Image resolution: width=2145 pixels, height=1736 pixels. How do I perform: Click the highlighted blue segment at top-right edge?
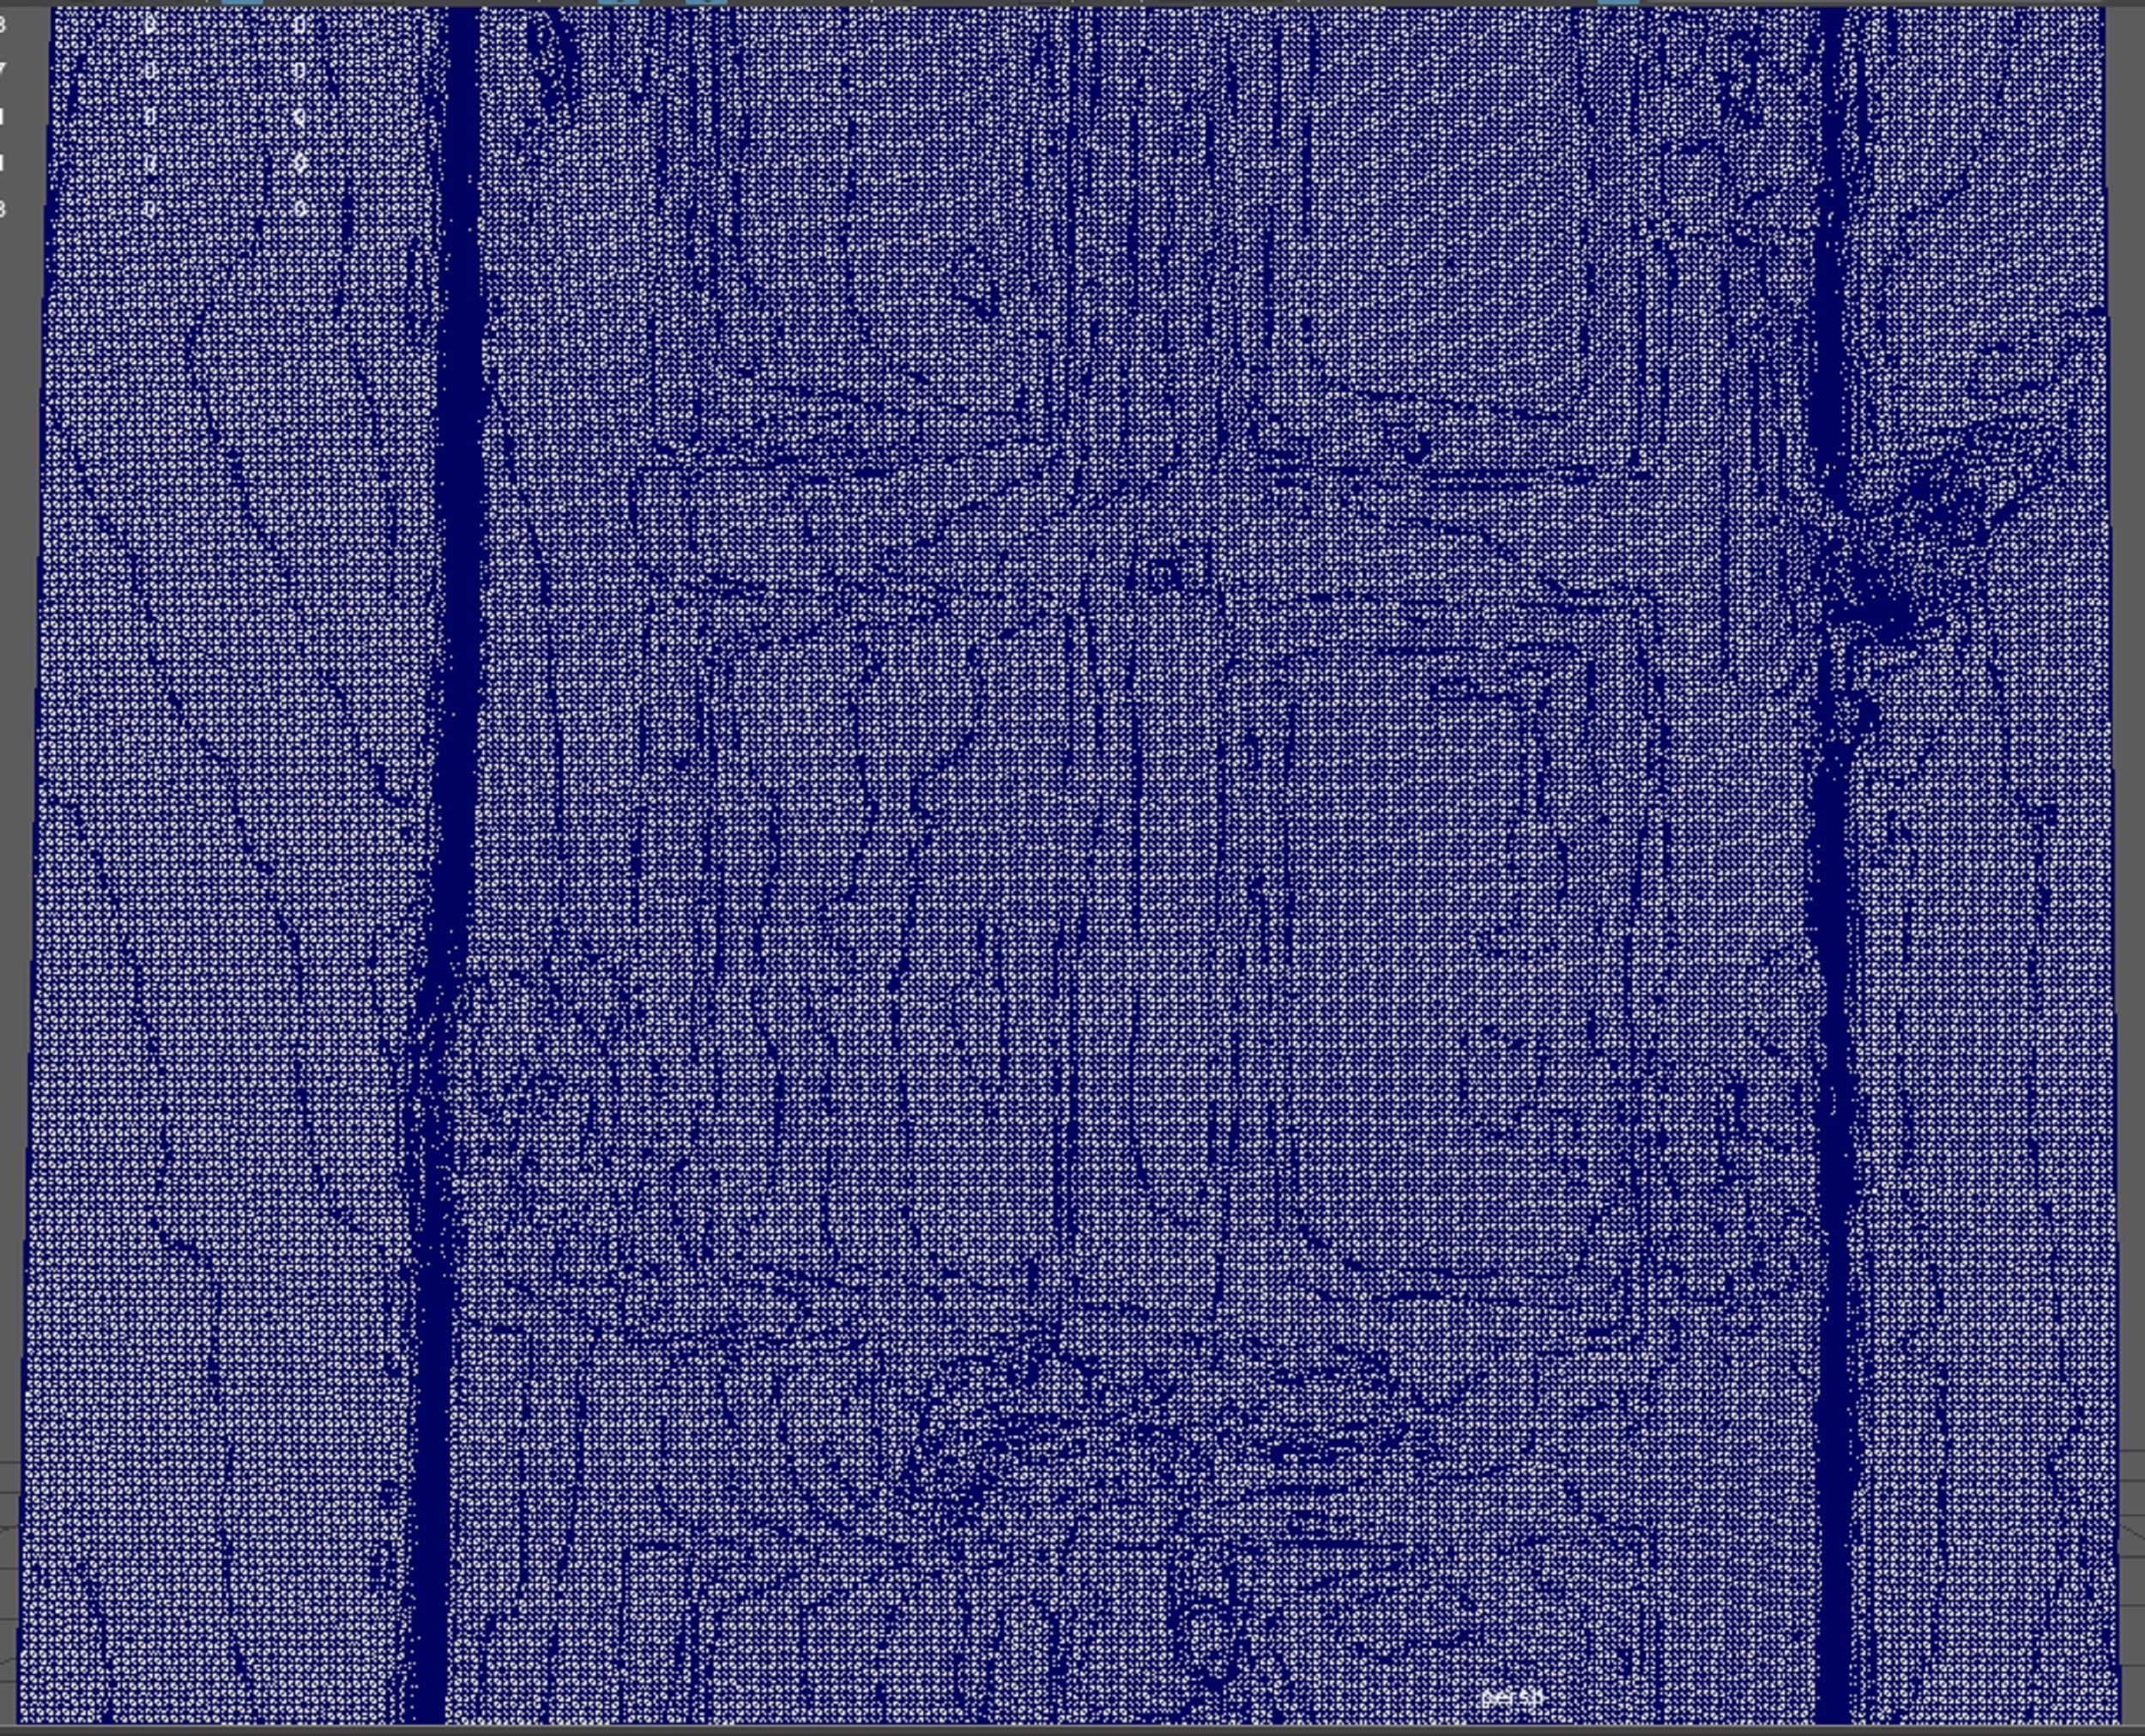(x=1618, y=3)
